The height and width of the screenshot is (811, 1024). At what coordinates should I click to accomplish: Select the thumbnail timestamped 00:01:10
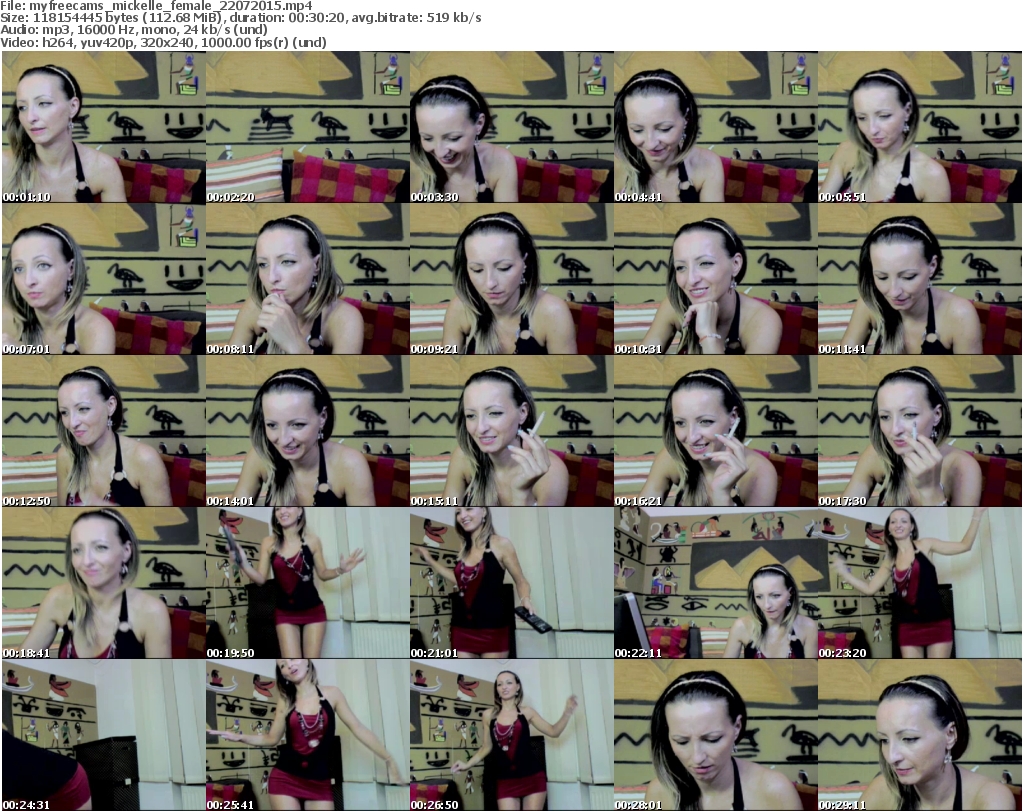coord(103,127)
